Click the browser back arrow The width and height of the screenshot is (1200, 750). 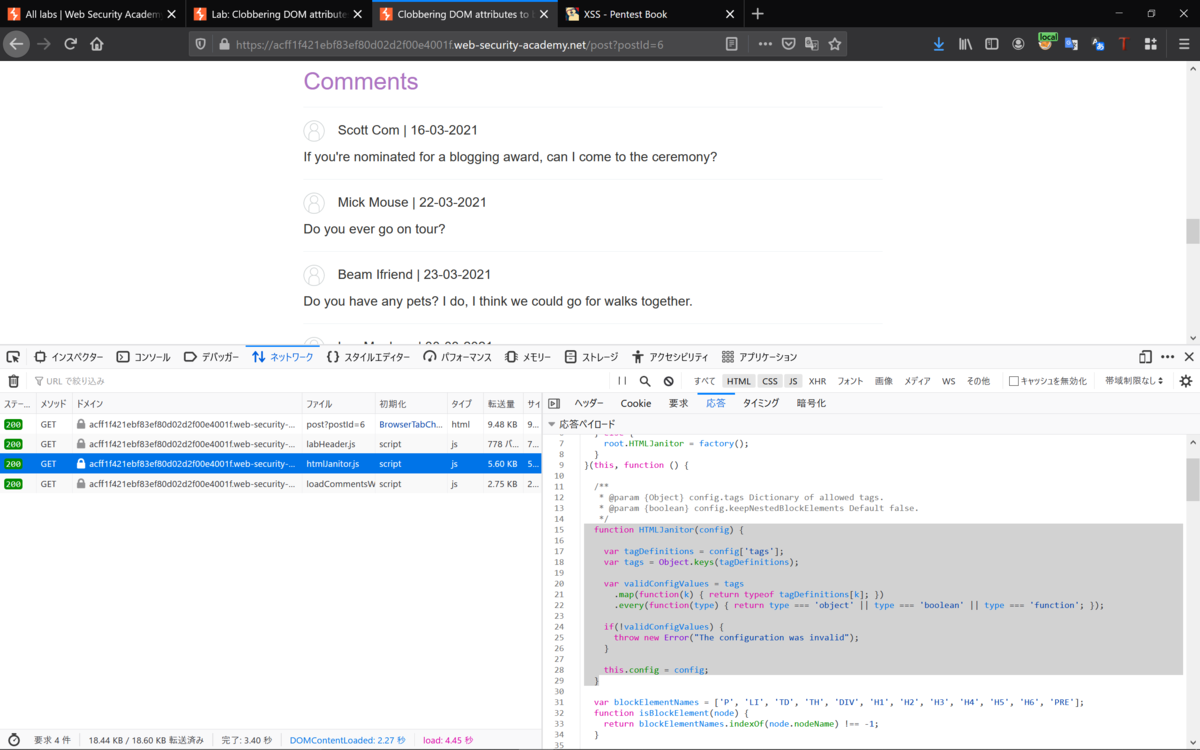tap(16, 44)
